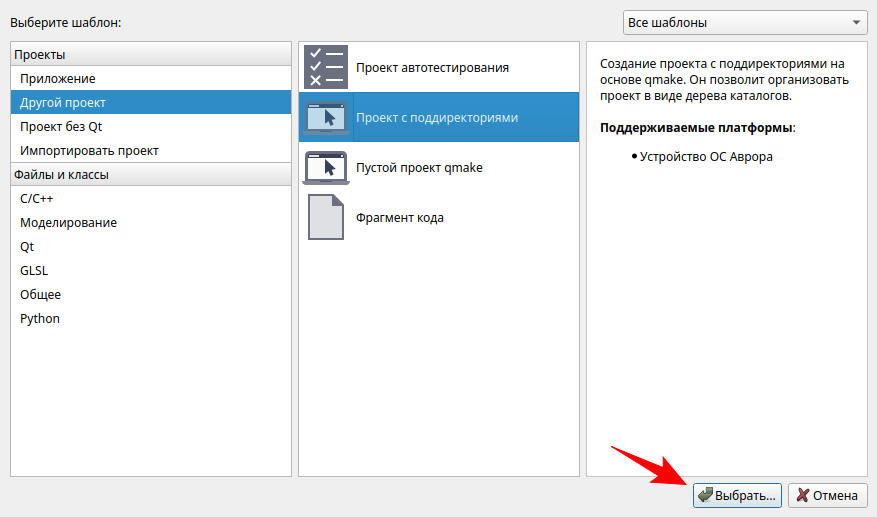Select 'Пустой проект qmake' template label
Image resolution: width=877 pixels, height=517 pixels.
(x=419, y=167)
